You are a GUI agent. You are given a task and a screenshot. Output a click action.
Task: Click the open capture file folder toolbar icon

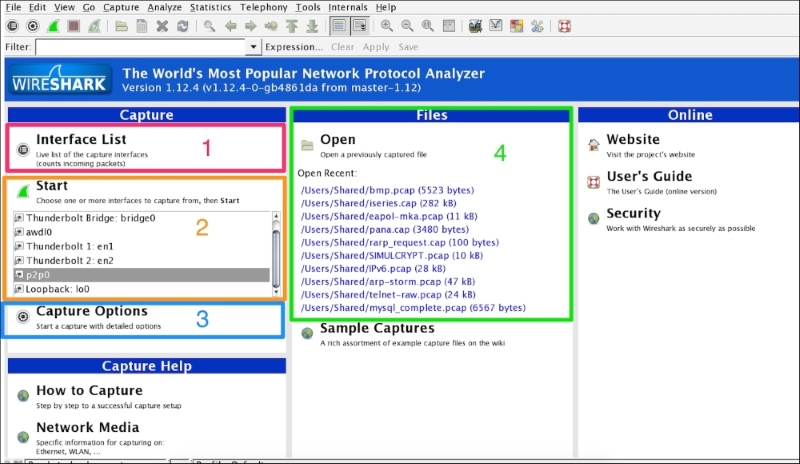(x=121, y=26)
